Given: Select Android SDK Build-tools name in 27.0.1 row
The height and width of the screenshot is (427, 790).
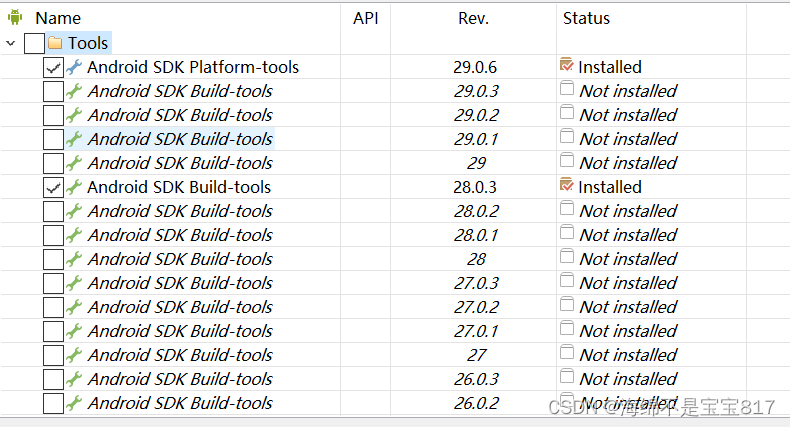Looking at the screenshot, I should click(180, 331).
